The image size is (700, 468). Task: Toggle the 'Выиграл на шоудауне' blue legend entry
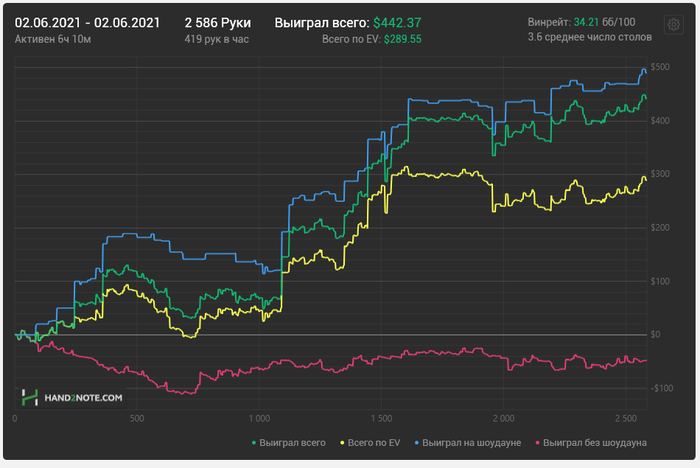point(468,443)
